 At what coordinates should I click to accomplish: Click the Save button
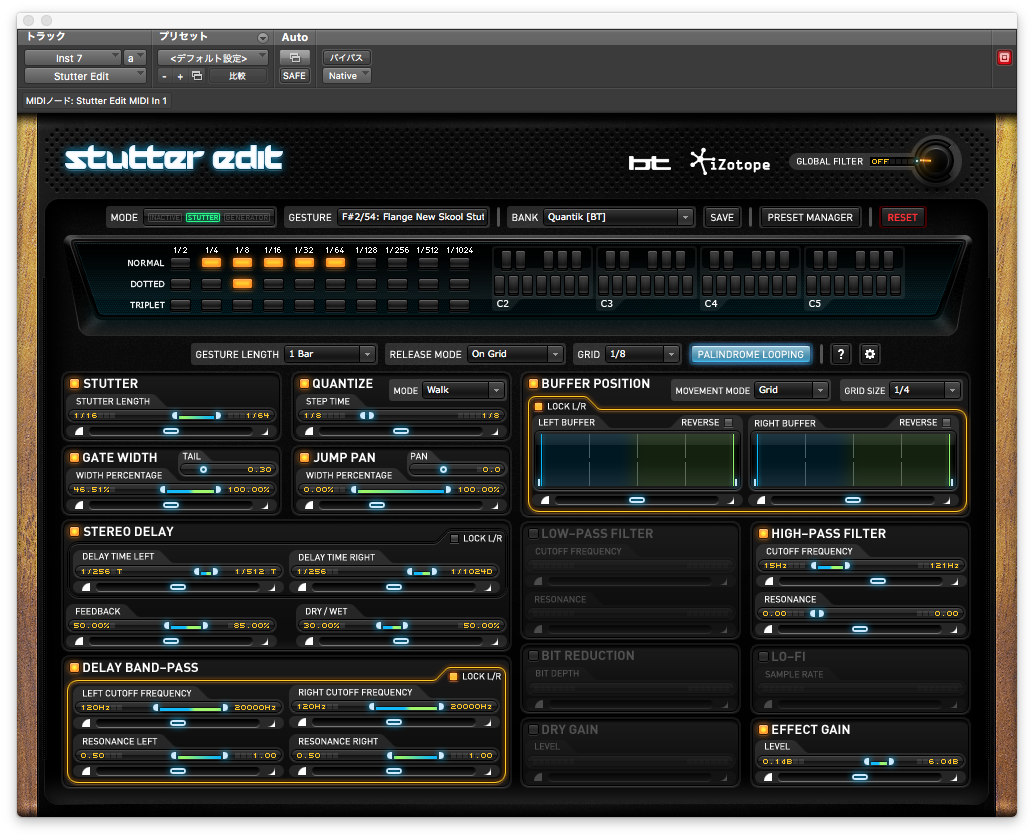722,217
